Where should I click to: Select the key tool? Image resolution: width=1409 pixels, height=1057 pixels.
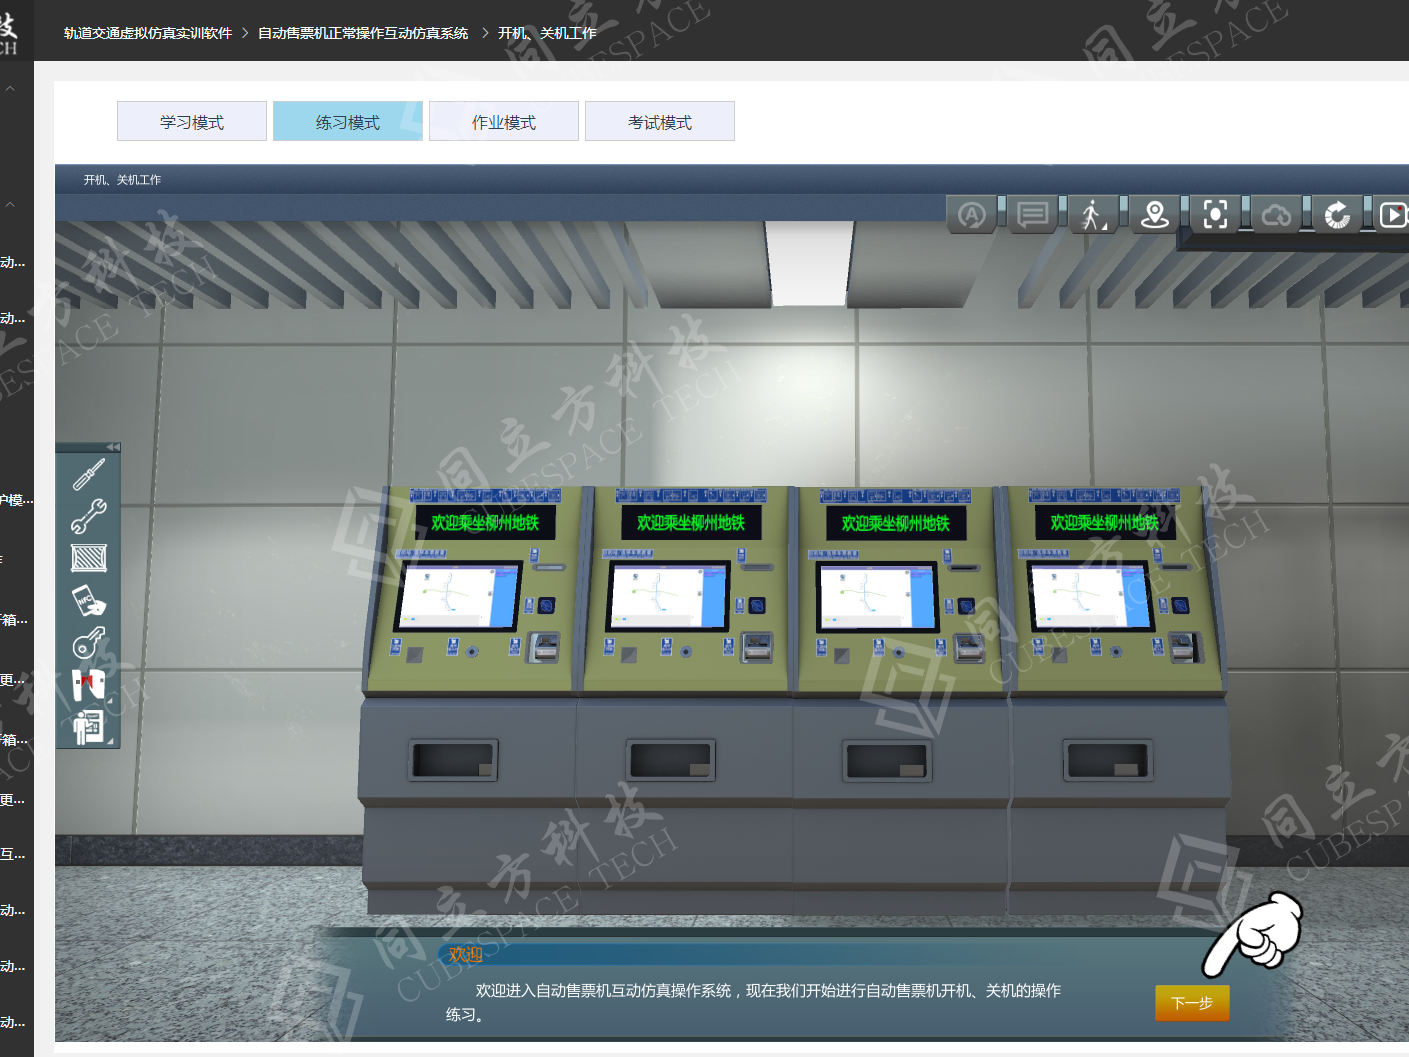click(x=89, y=642)
